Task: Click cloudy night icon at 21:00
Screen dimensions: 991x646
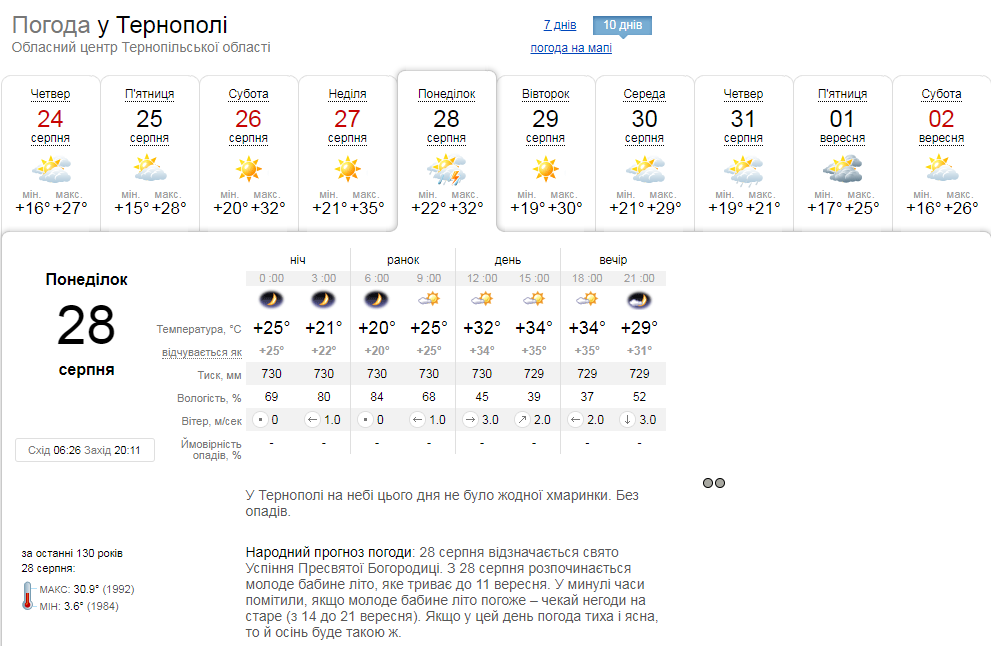Action: coord(639,300)
